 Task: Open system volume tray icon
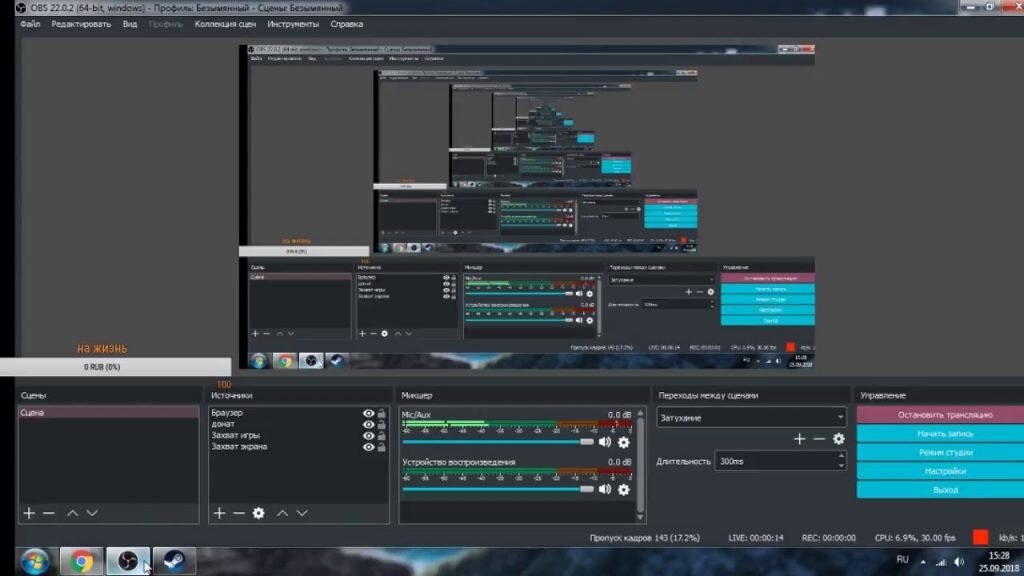959,562
